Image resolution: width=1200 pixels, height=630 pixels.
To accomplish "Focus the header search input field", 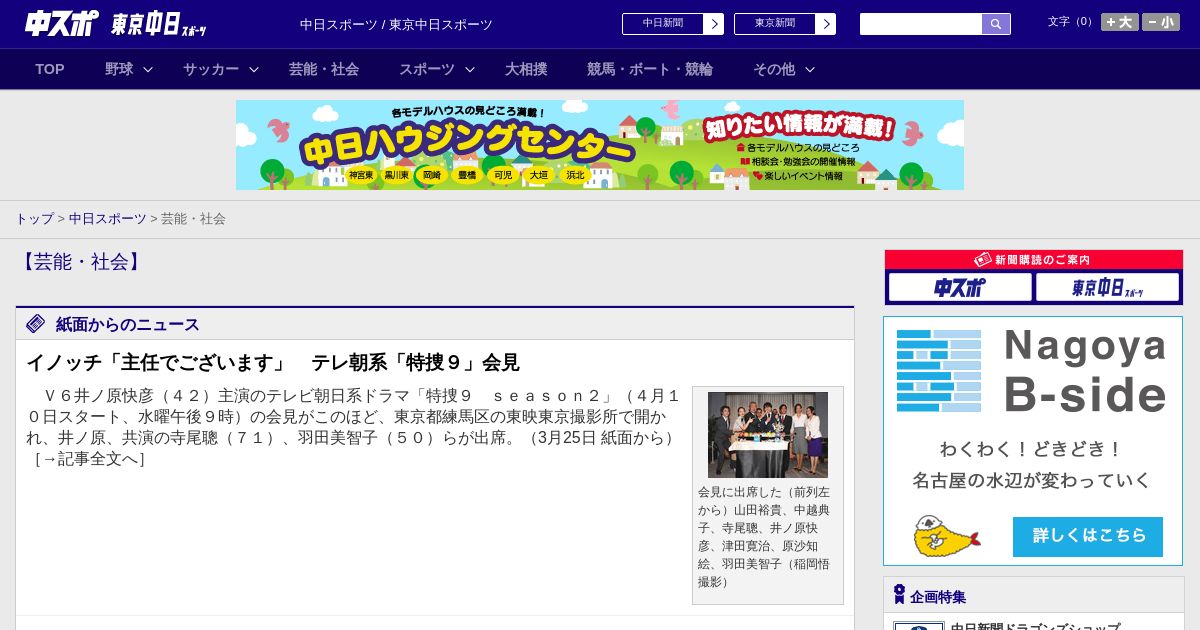I will point(921,24).
